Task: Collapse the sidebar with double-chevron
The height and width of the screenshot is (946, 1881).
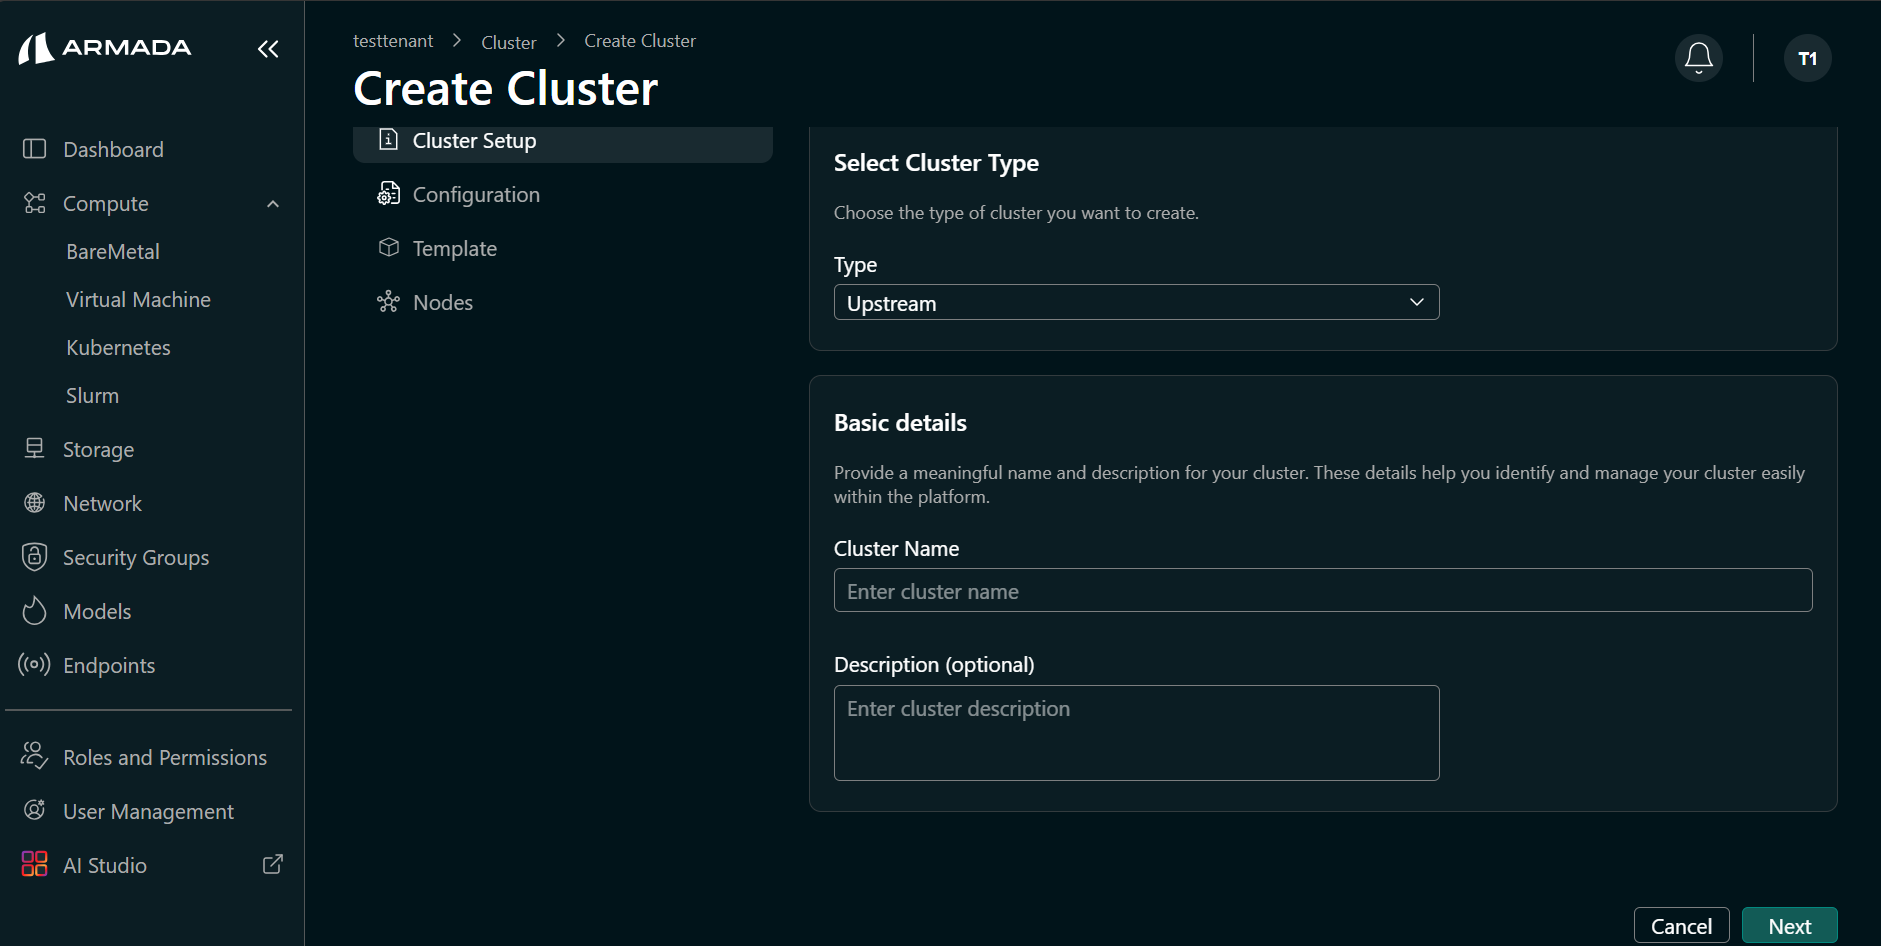Action: (x=267, y=48)
